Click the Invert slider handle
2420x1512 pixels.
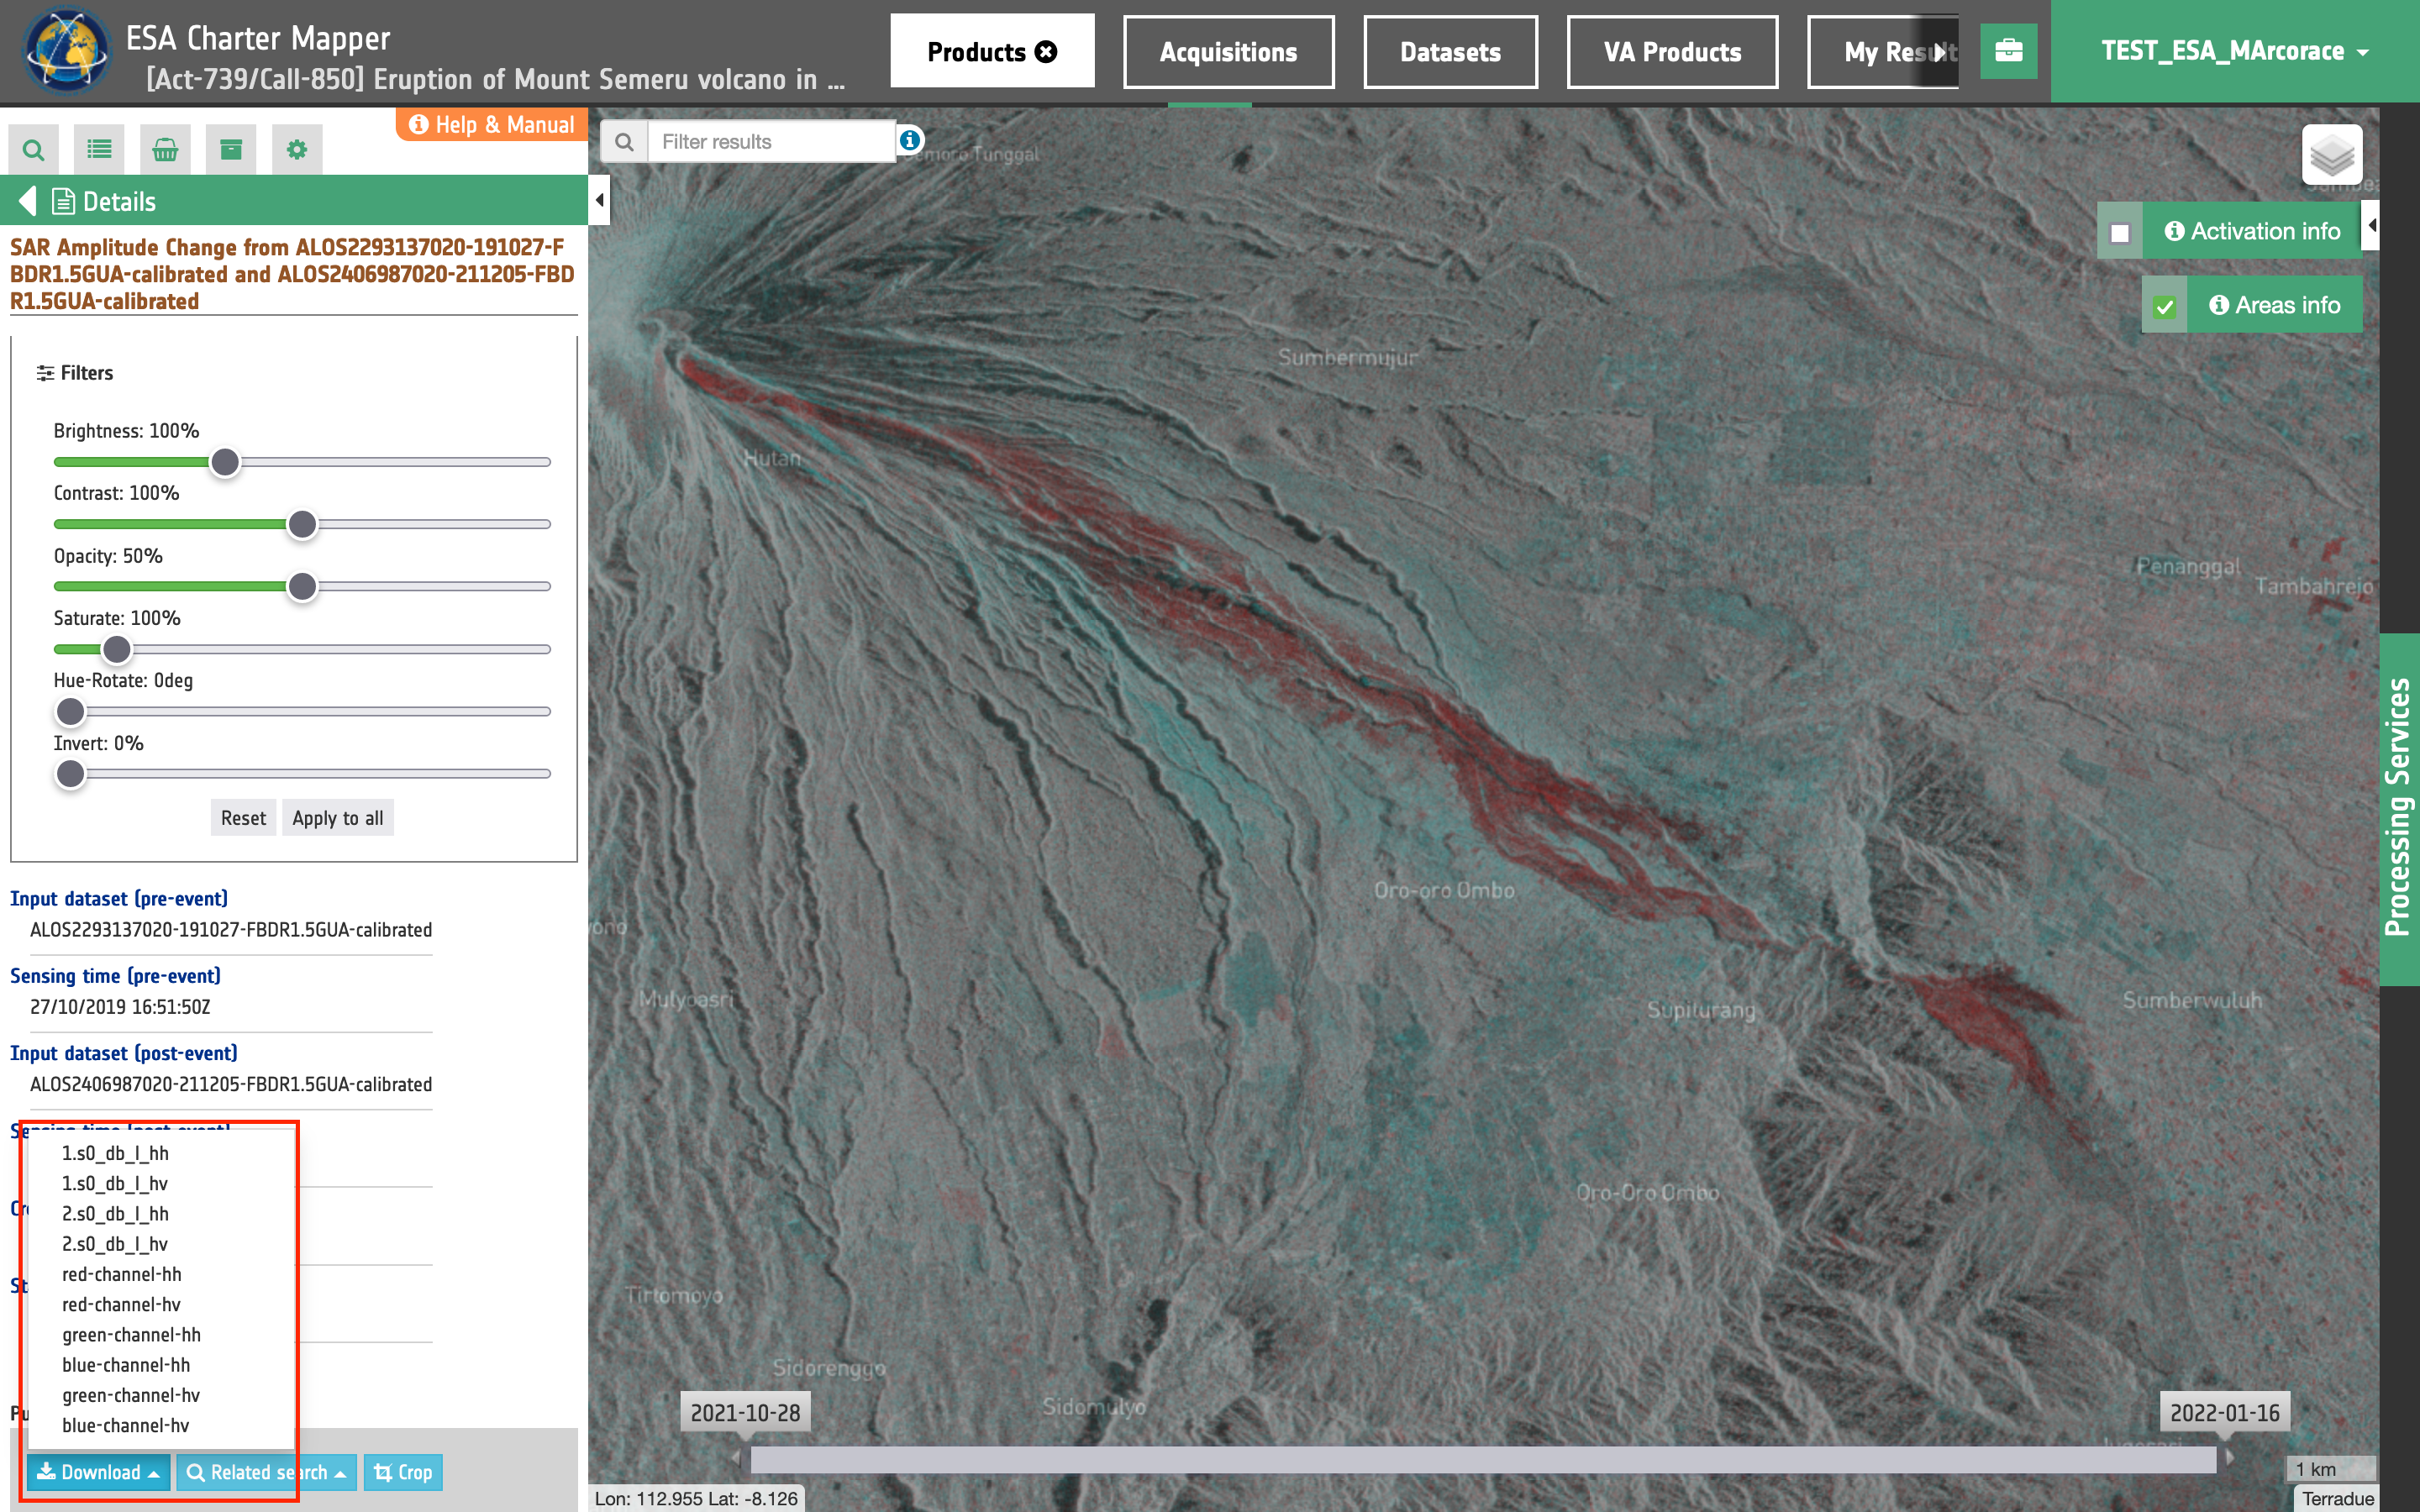[70, 774]
